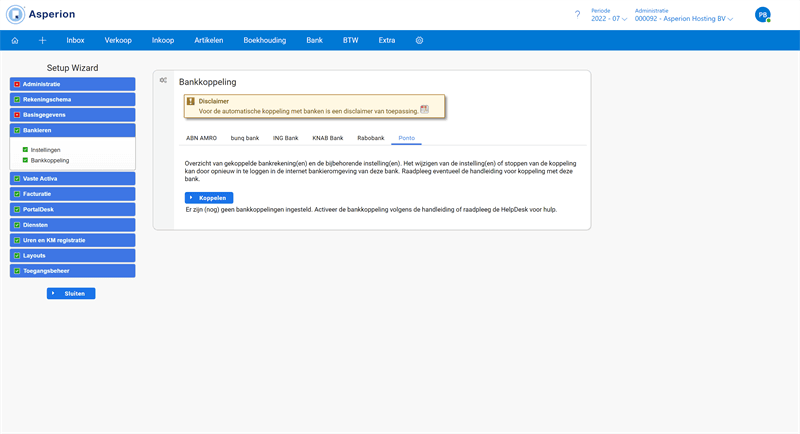Viewport: 800px width, 434px height.
Task: Open the Artikelen menu
Action: point(209,40)
